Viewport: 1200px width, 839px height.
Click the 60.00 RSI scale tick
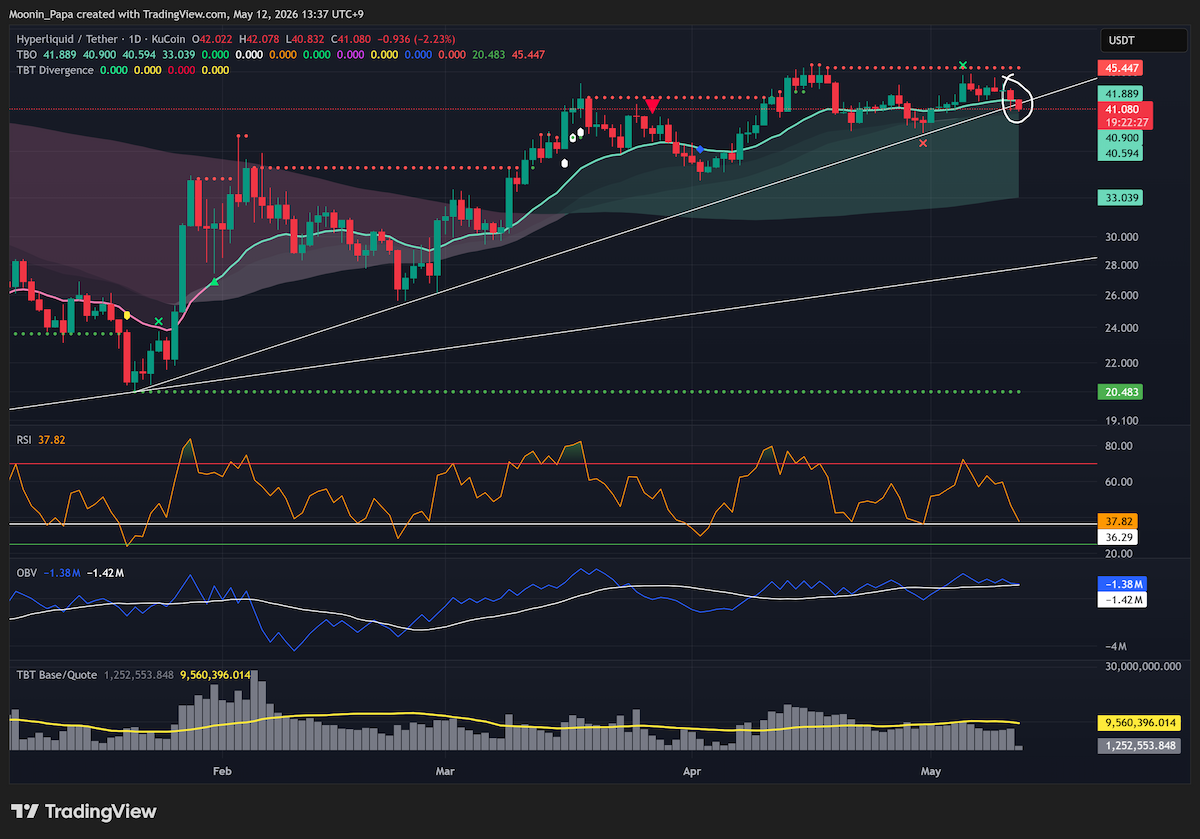click(1119, 482)
